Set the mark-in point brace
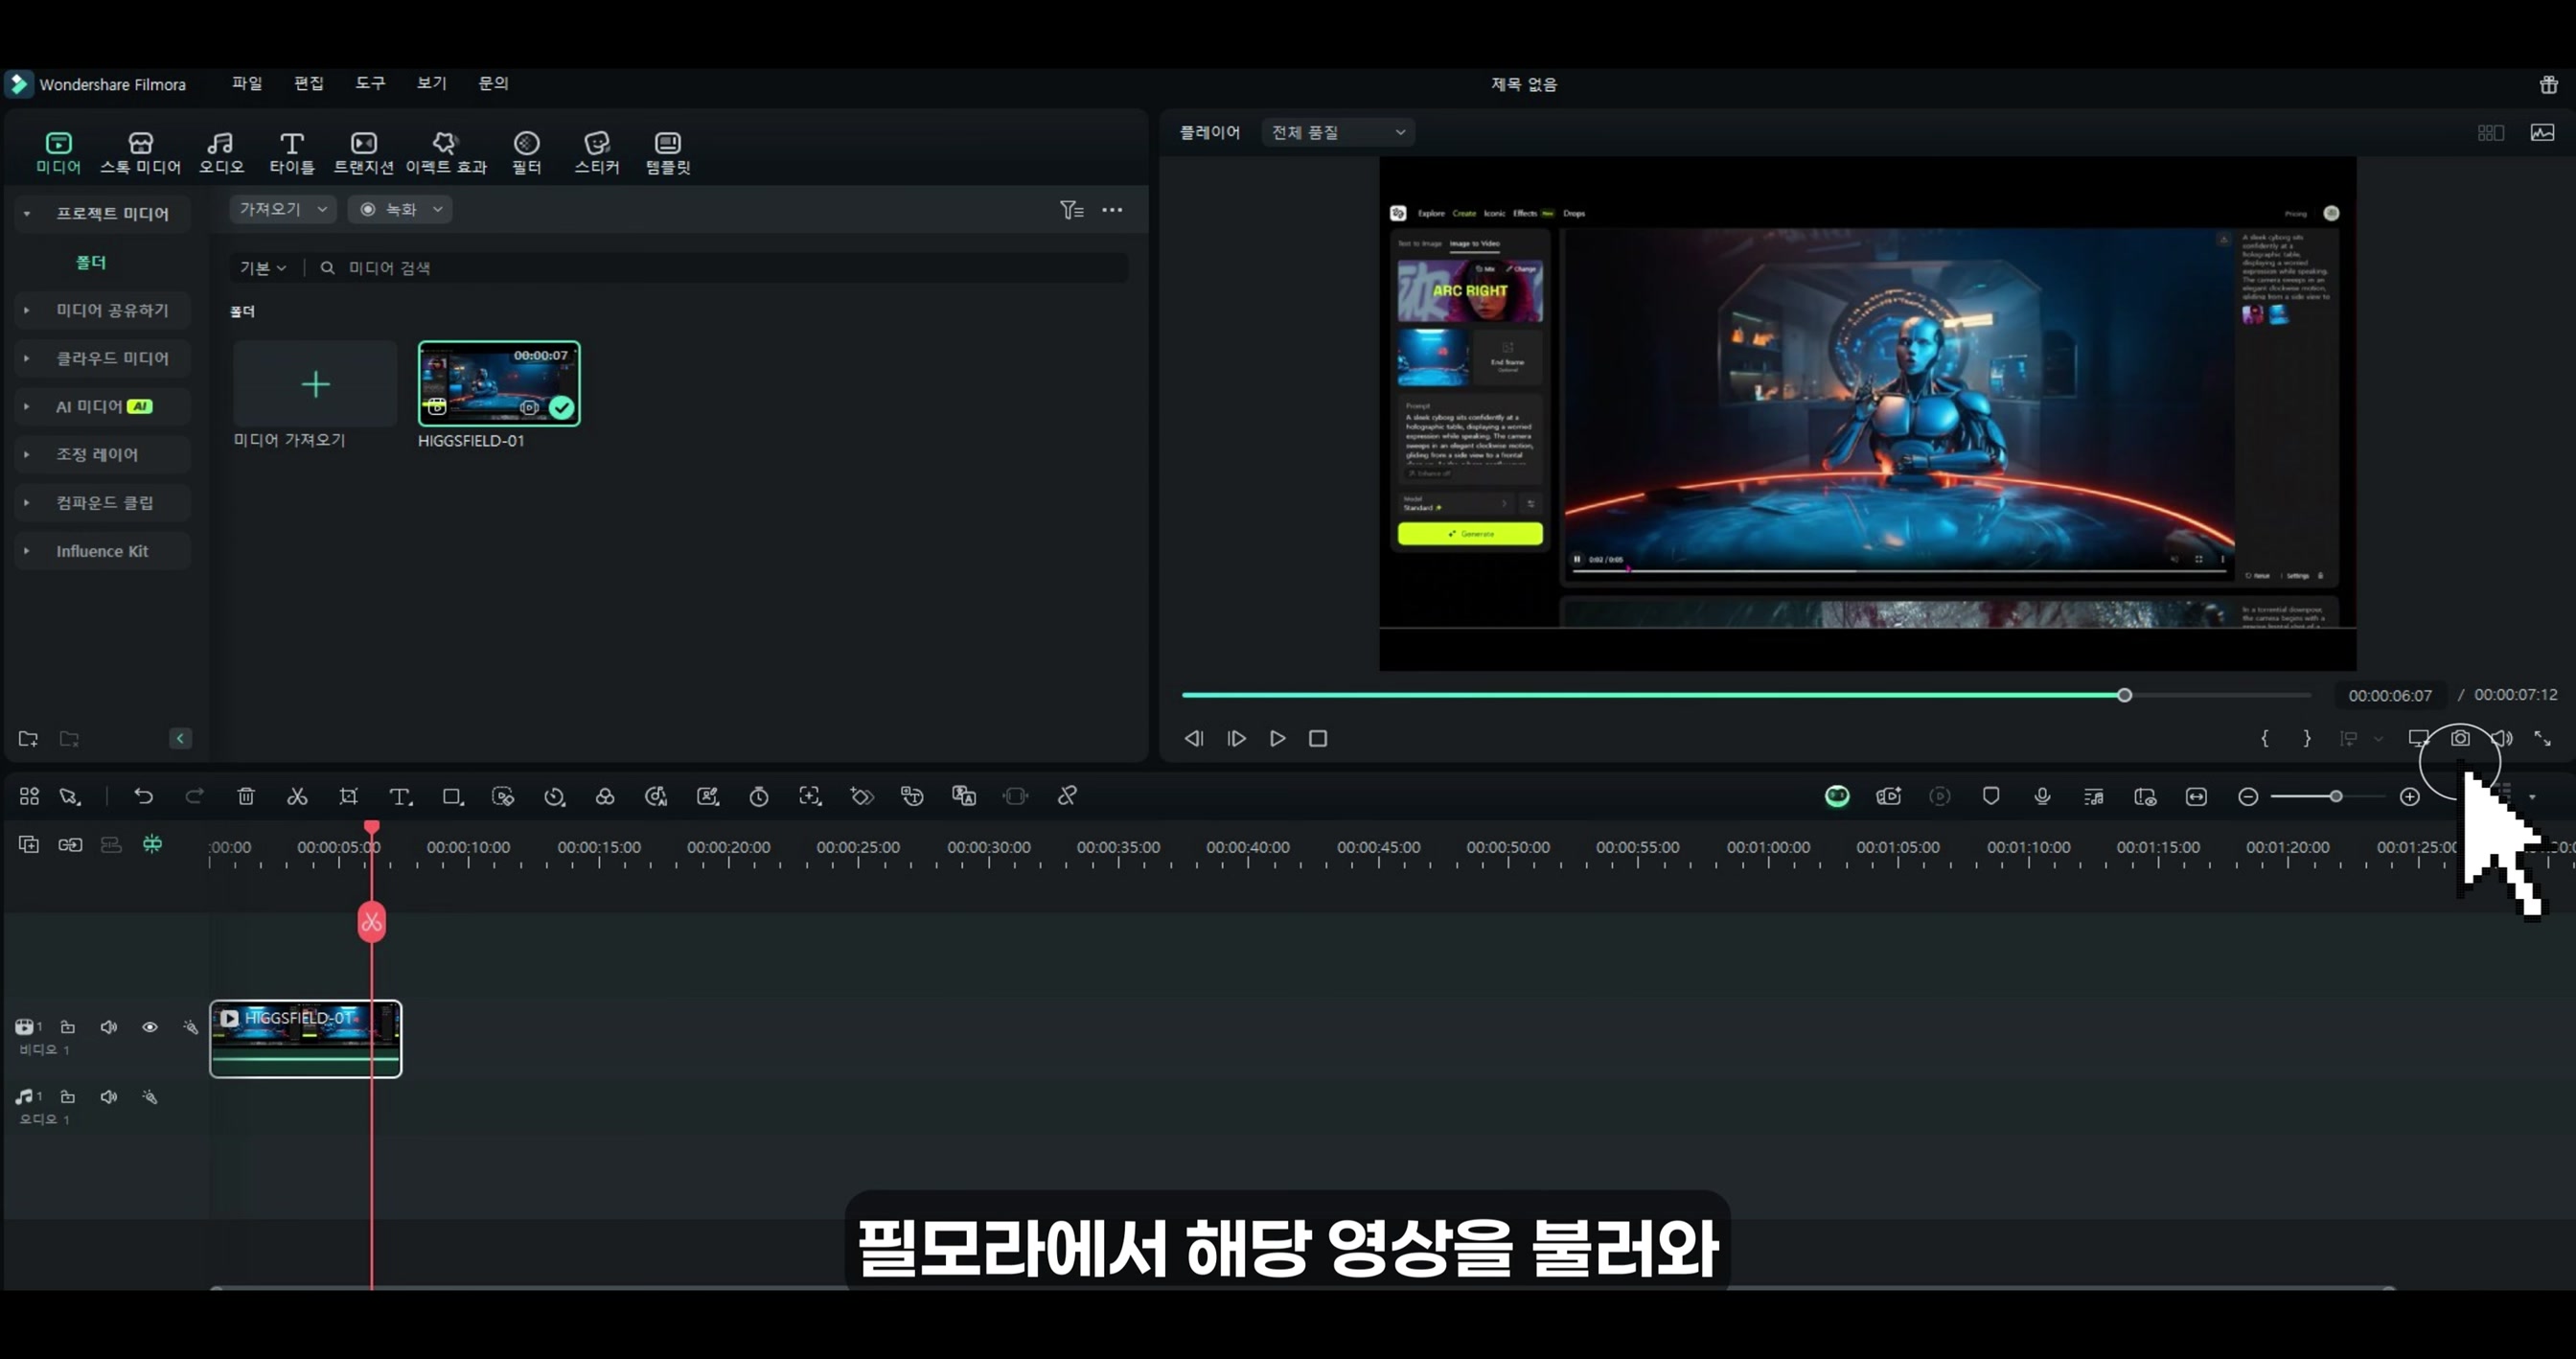The image size is (2576, 1359). 2265,738
